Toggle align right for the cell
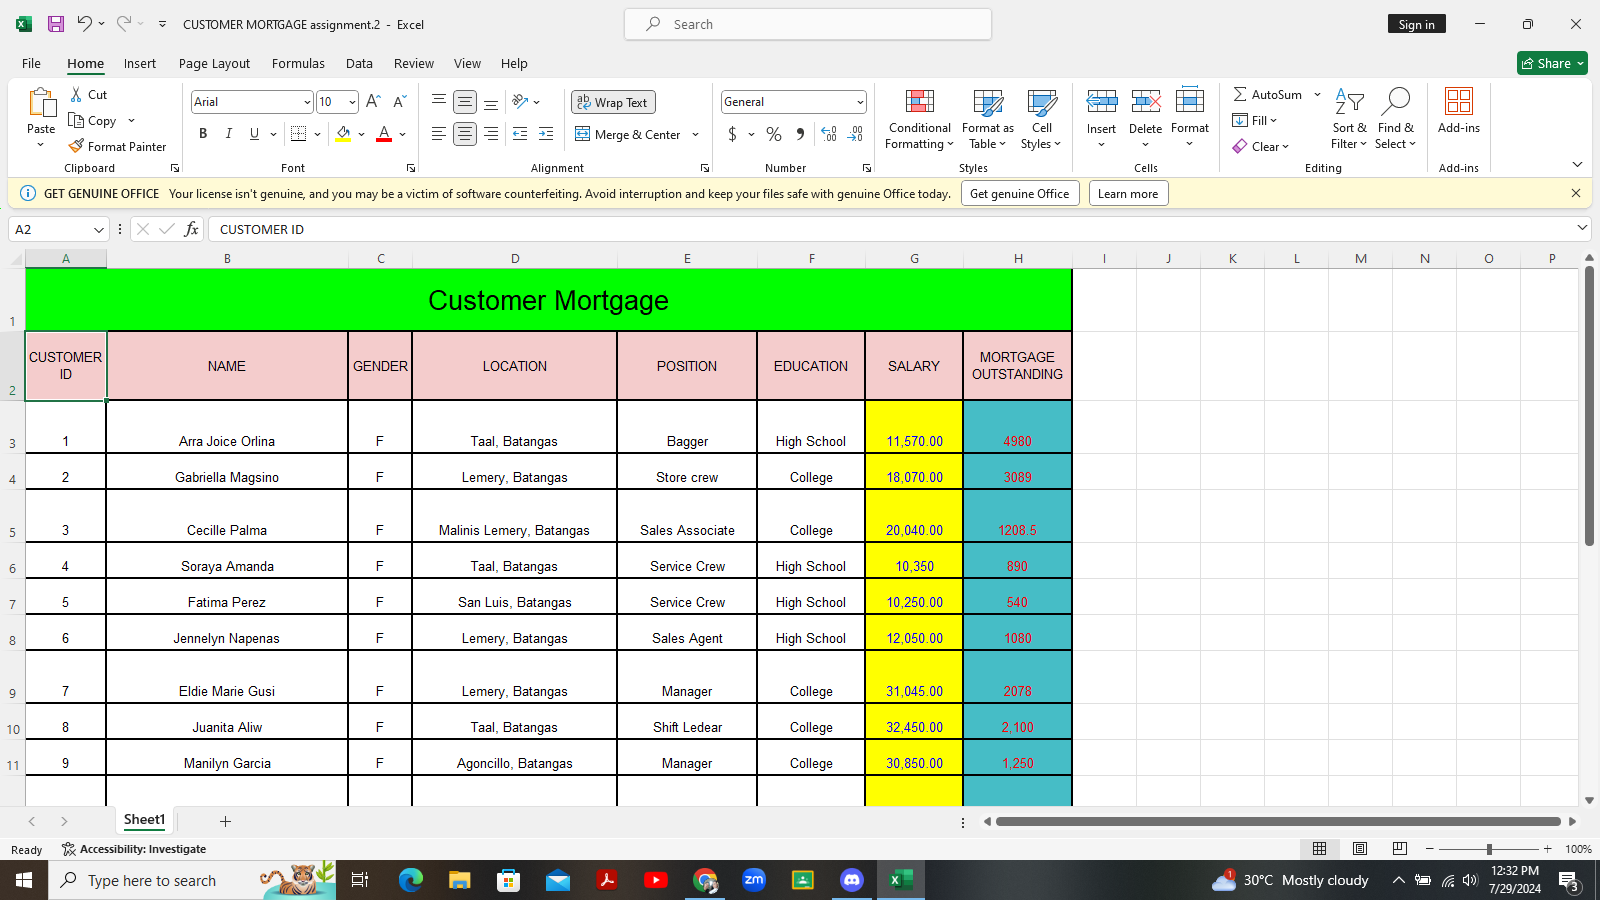The width and height of the screenshot is (1600, 900). (491, 134)
